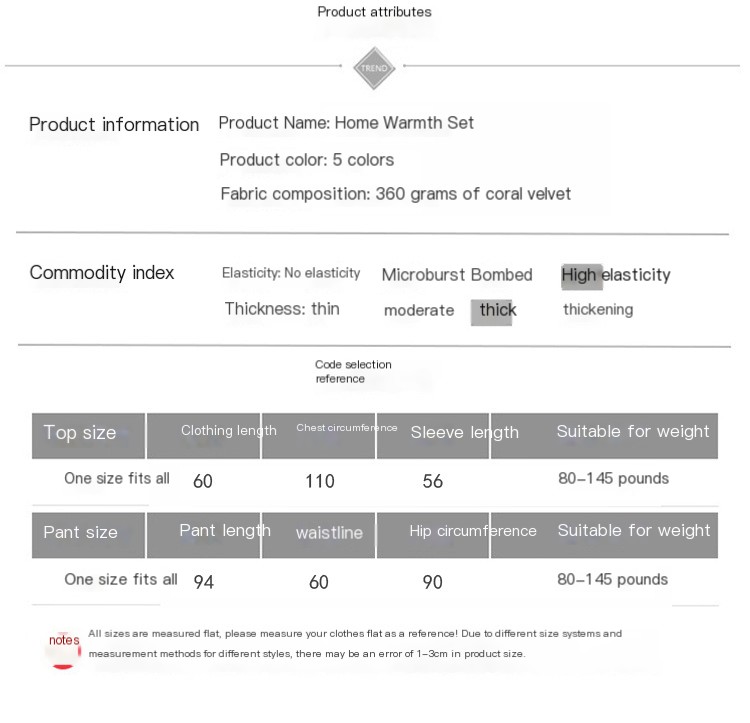
Task: Select the Microburst Bombed elasticity option
Action: (457, 275)
